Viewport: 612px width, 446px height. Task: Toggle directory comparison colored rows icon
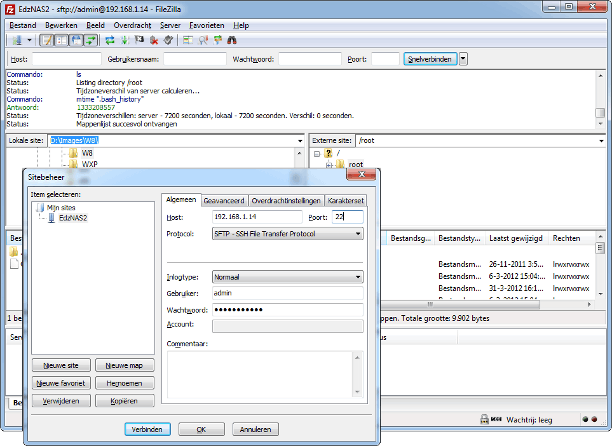pyautogui.click(x=188, y=40)
